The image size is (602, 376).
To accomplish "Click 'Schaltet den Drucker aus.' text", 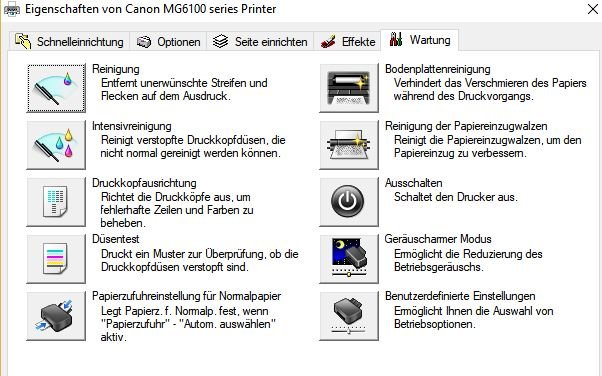I will (x=456, y=197).
